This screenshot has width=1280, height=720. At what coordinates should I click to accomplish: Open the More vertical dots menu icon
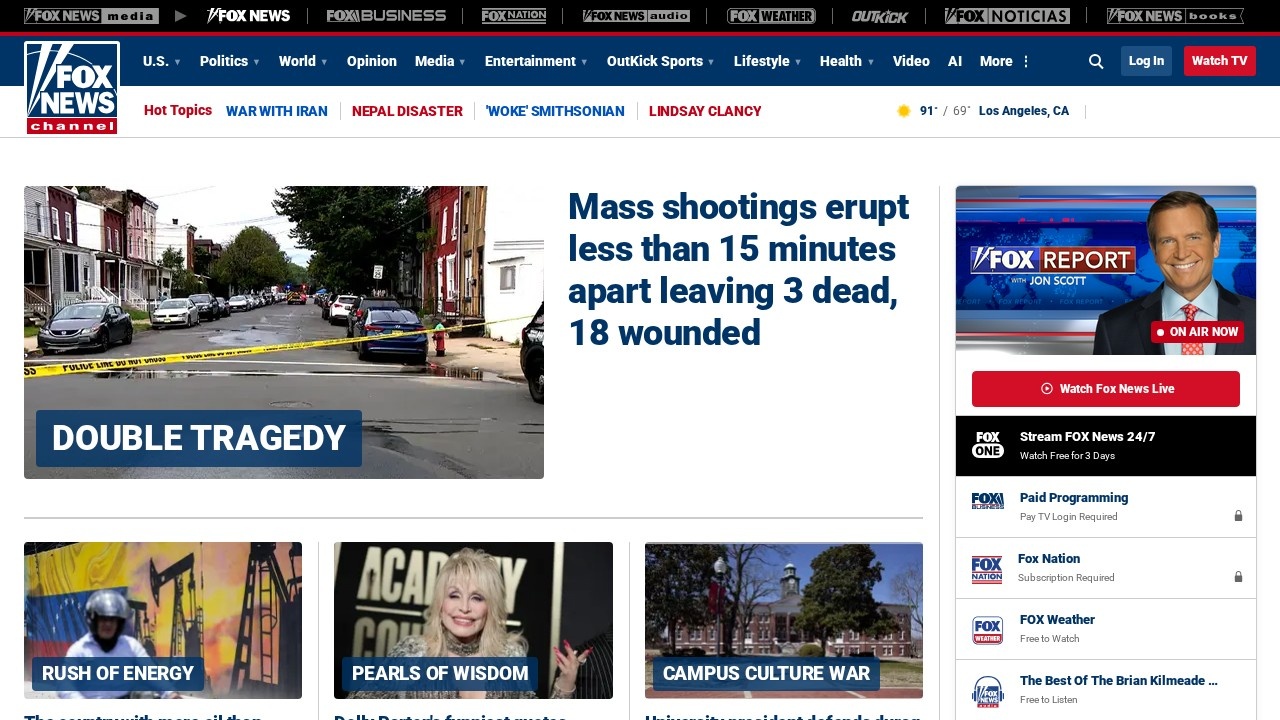(1026, 61)
